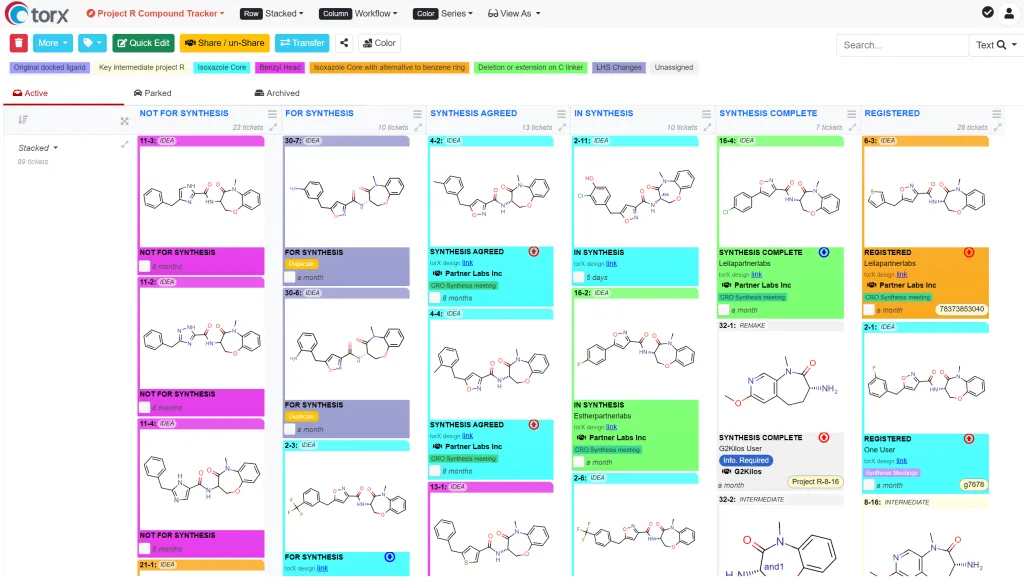Expand NOT FOR SYNTHESIS column via arrow icon
This screenshot has height=581, width=1024.
(x=273, y=127)
